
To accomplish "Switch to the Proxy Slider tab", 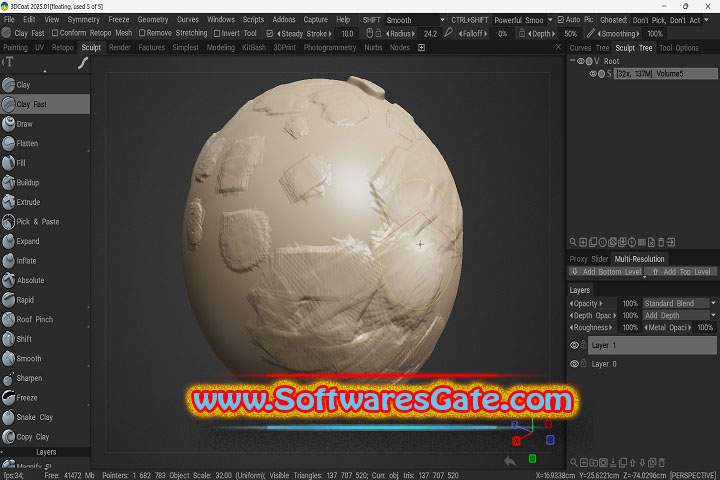I will (x=589, y=259).
